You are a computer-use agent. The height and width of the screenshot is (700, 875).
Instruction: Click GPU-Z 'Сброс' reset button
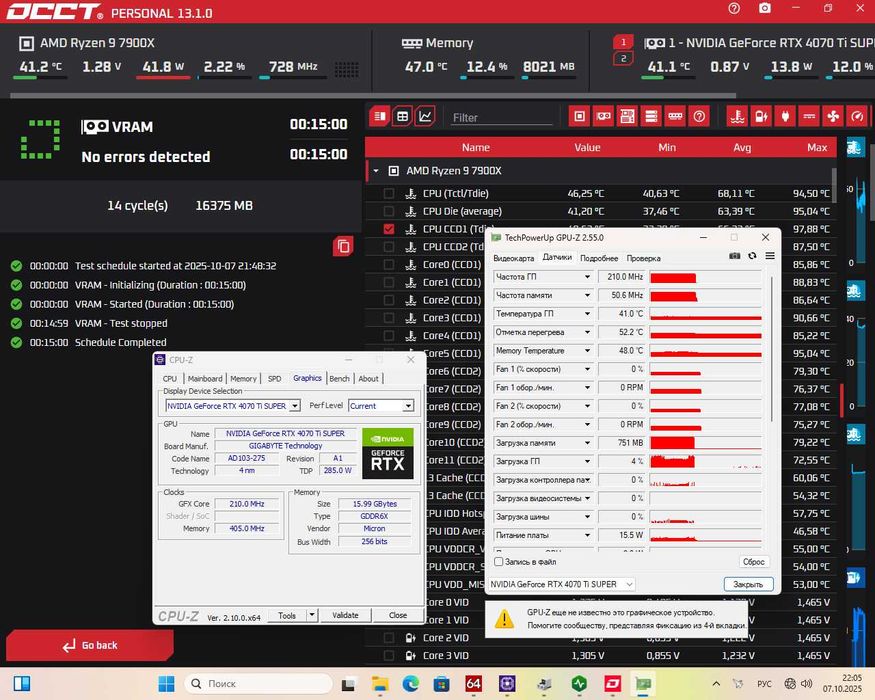click(753, 562)
